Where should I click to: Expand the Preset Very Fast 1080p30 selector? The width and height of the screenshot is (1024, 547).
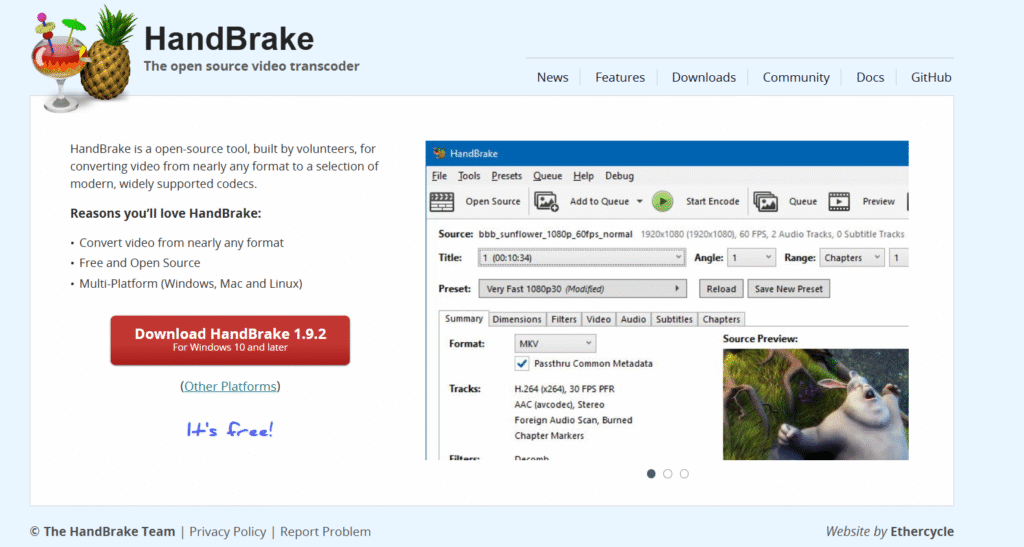pos(583,289)
